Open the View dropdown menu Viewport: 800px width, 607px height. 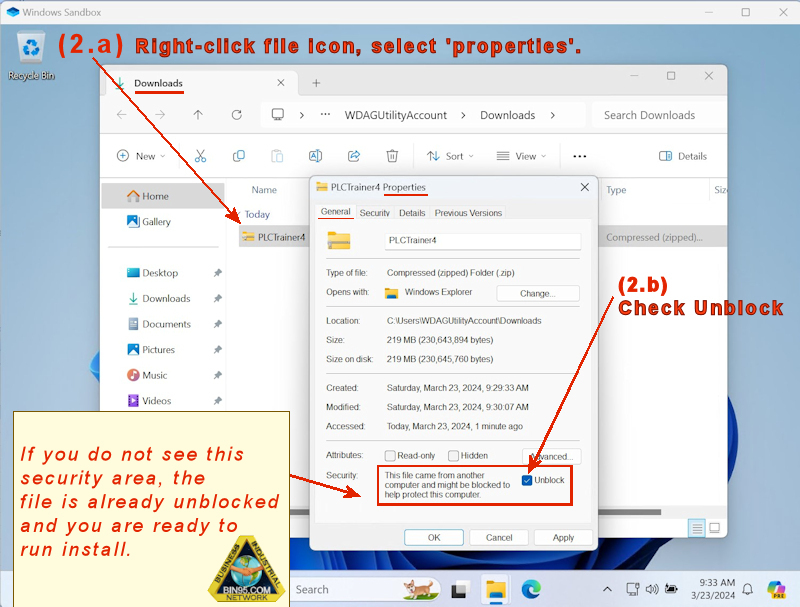click(x=521, y=156)
